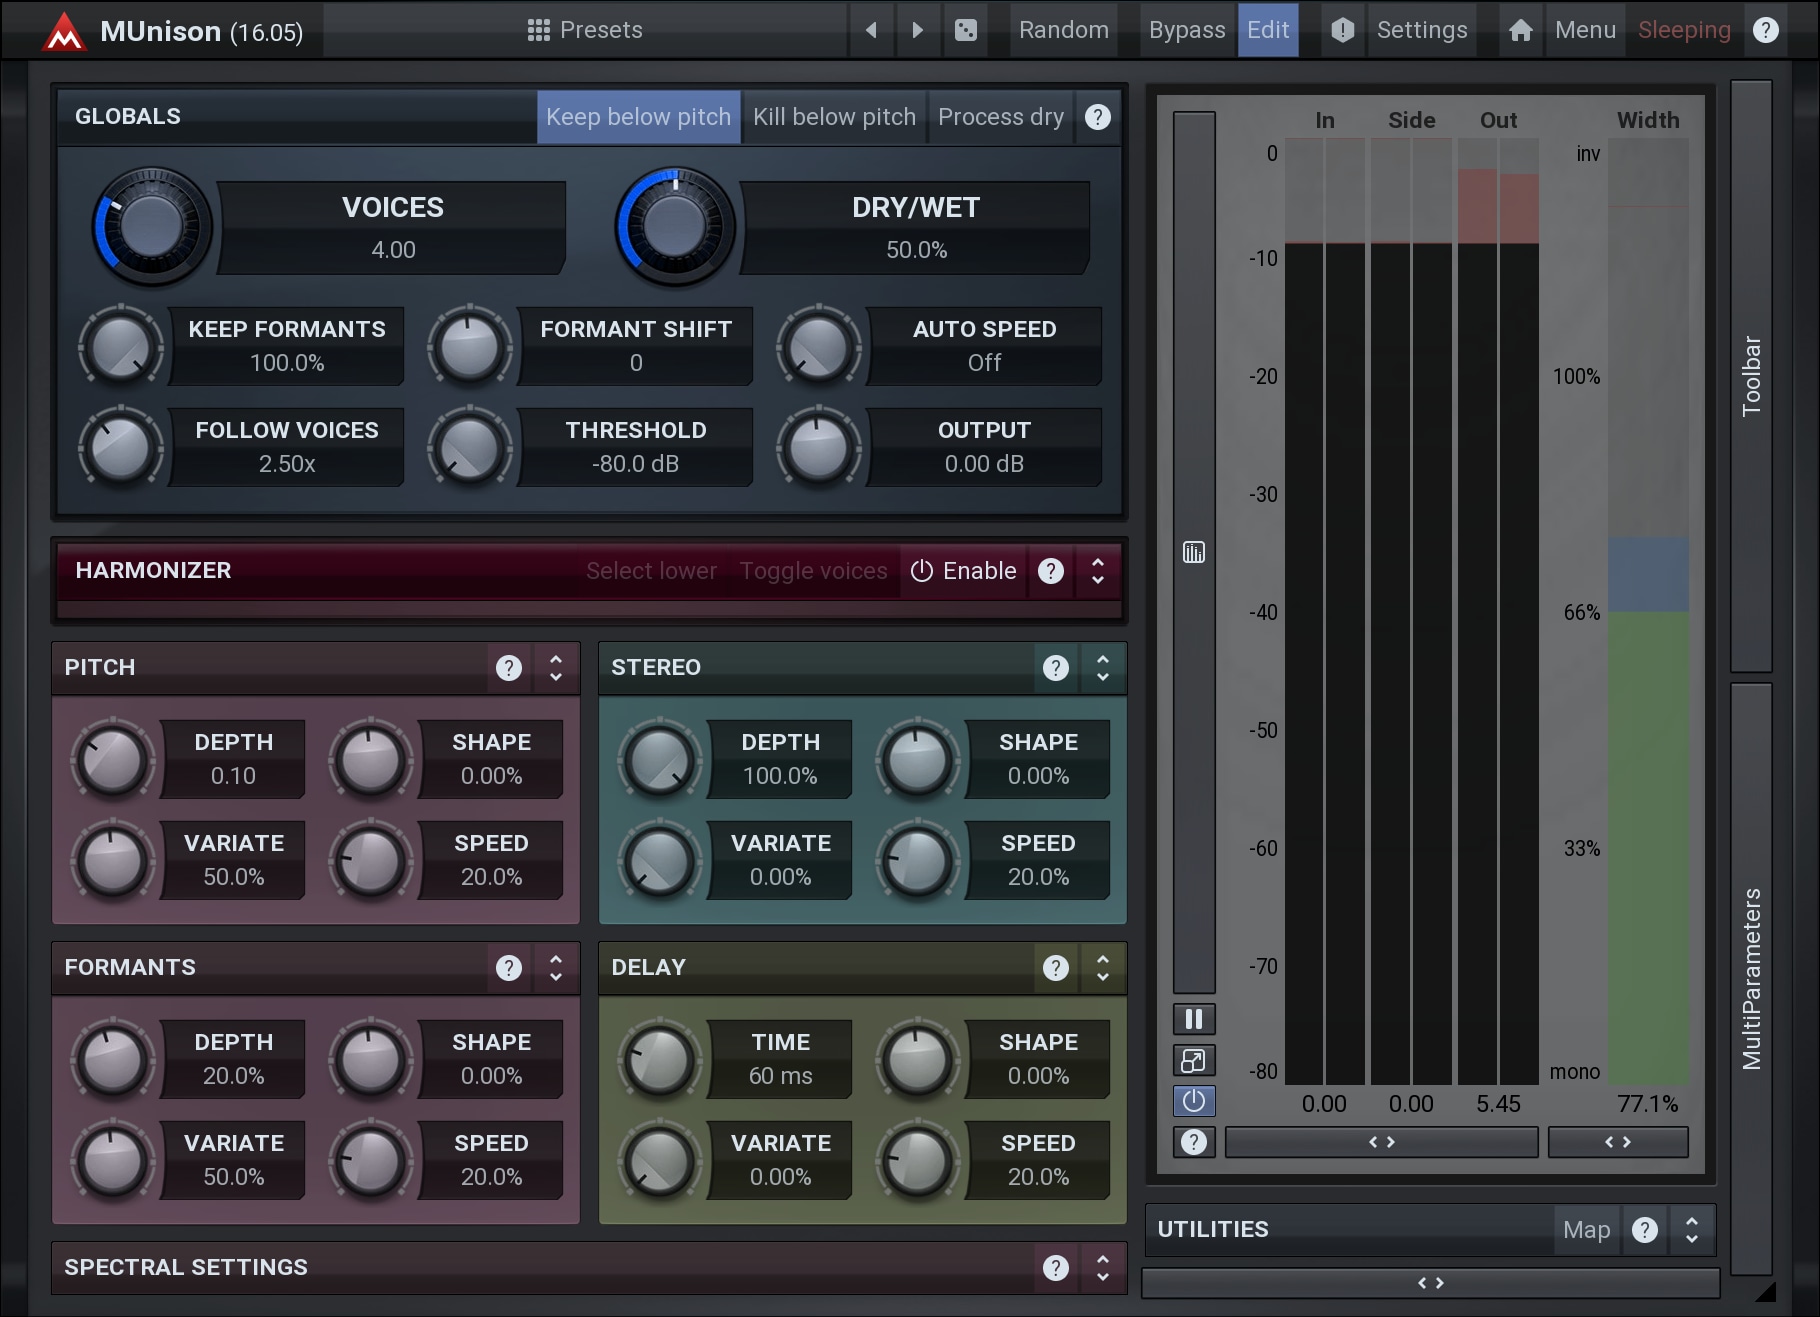Go to next preset arrow
Screen dimensions: 1820x1317
(x=917, y=30)
